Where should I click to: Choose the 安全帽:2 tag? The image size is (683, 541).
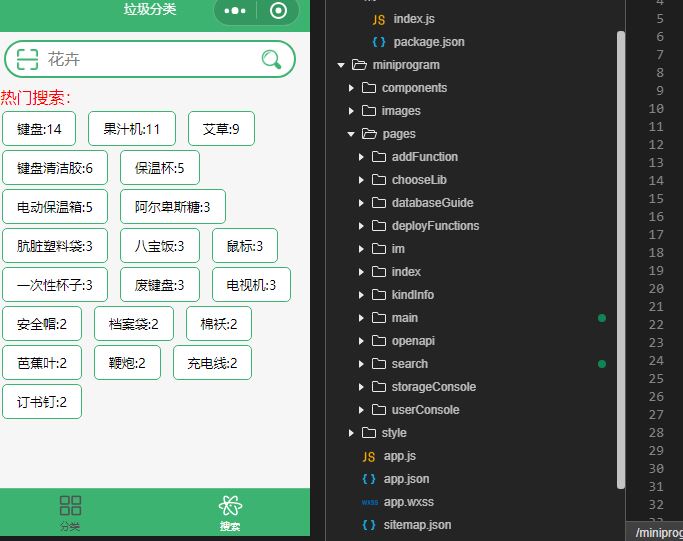pyautogui.click(x=42, y=324)
